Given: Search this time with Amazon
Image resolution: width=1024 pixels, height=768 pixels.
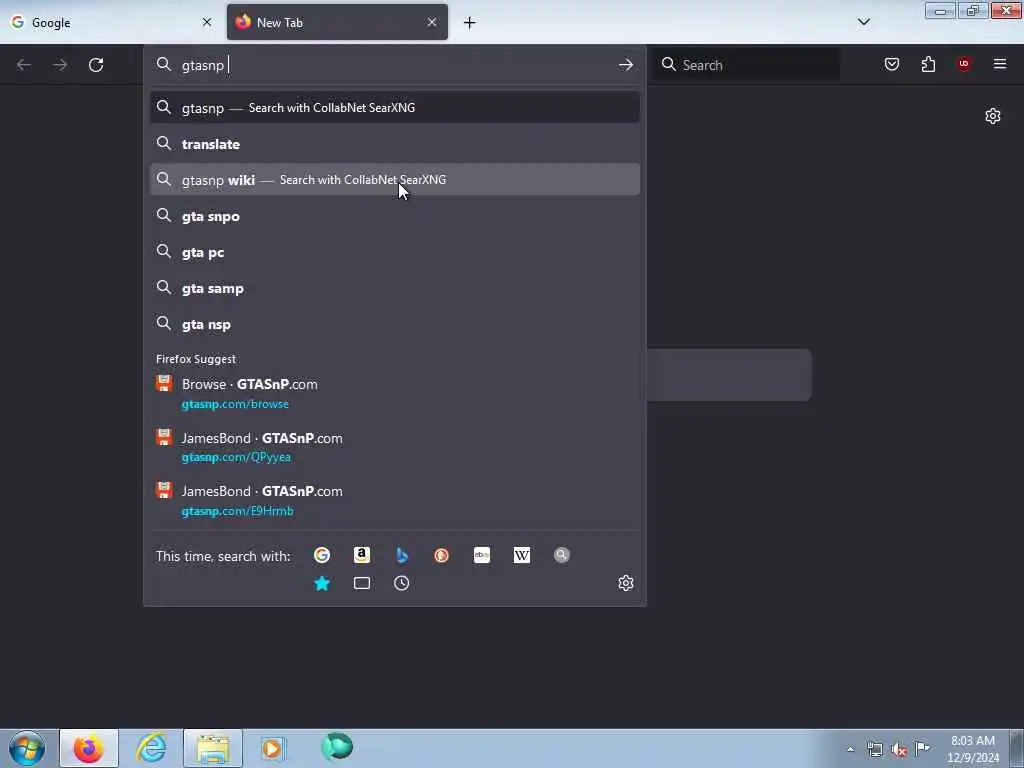Looking at the screenshot, I should pos(362,555).
